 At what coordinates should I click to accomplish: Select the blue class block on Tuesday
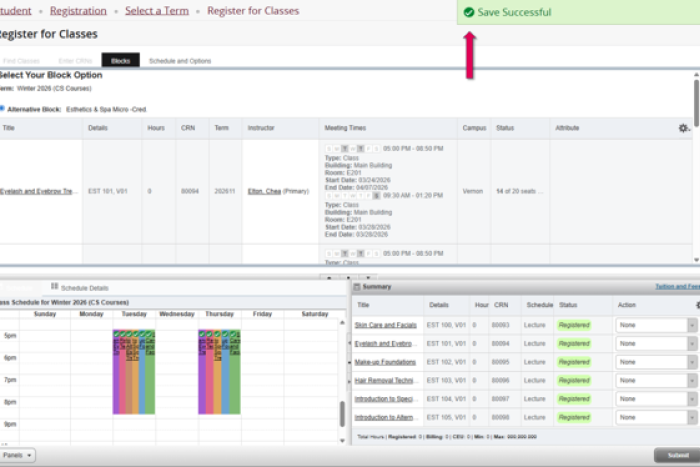pos(142,373)
